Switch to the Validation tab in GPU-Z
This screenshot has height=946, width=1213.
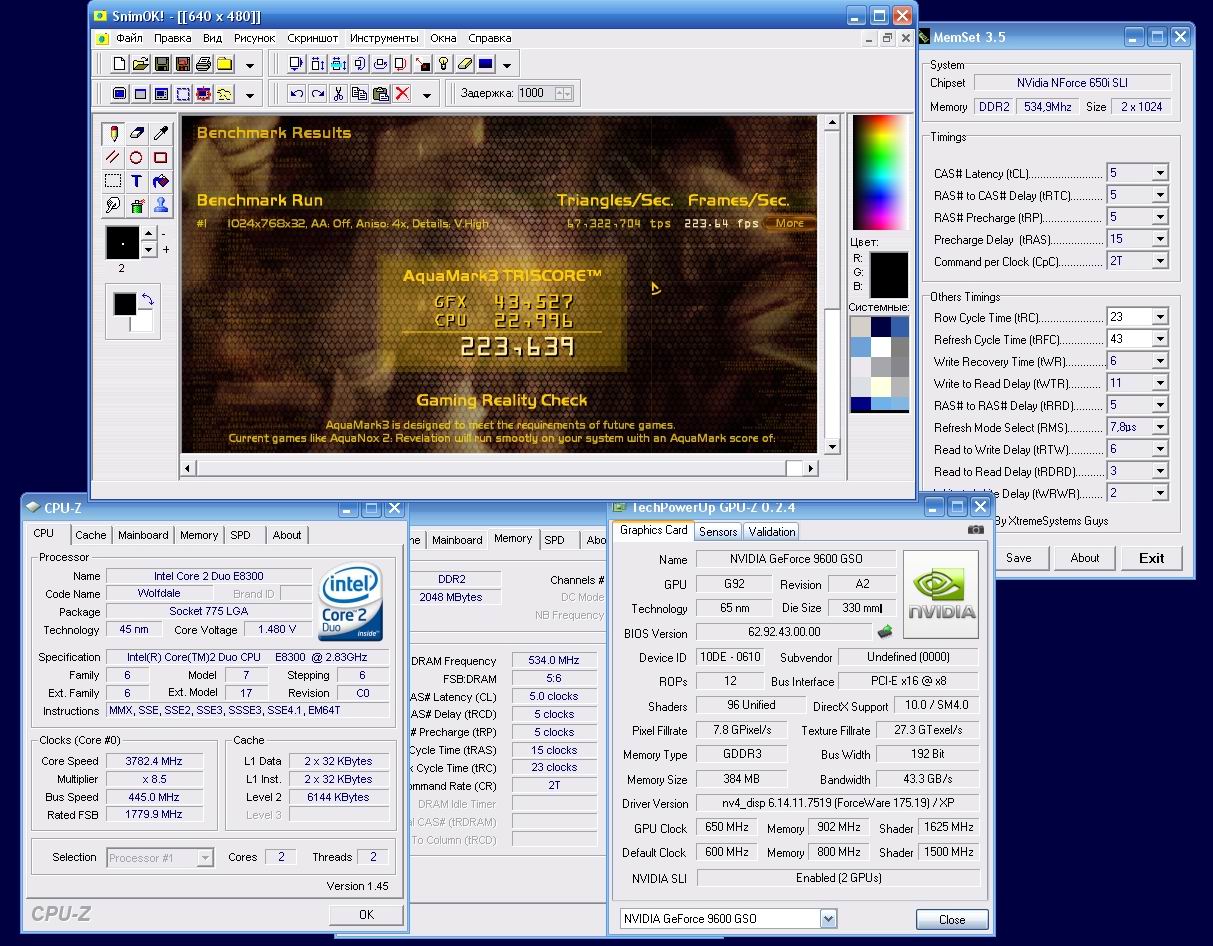[x=772, y=531]
